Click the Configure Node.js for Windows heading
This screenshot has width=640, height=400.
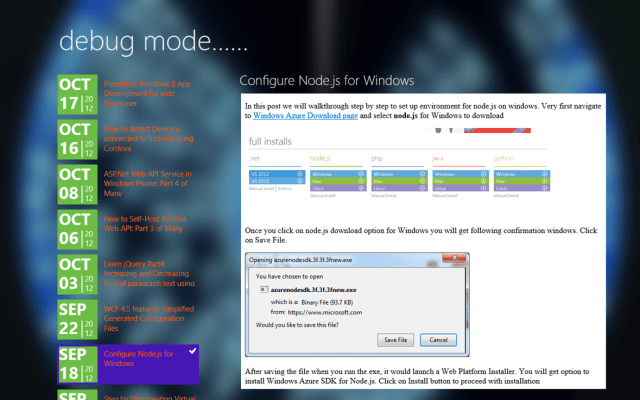326,80
